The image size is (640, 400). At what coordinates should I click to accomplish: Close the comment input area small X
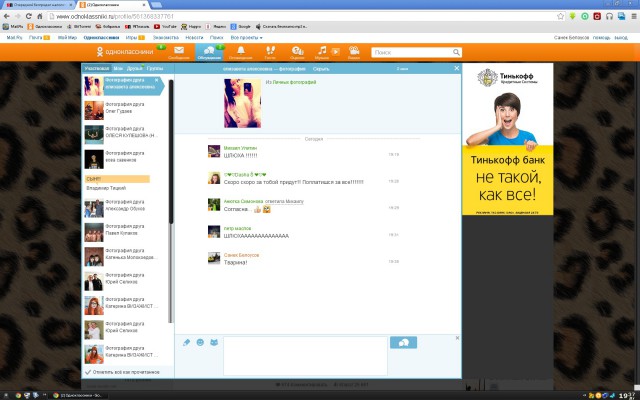[x=457, y=338]
